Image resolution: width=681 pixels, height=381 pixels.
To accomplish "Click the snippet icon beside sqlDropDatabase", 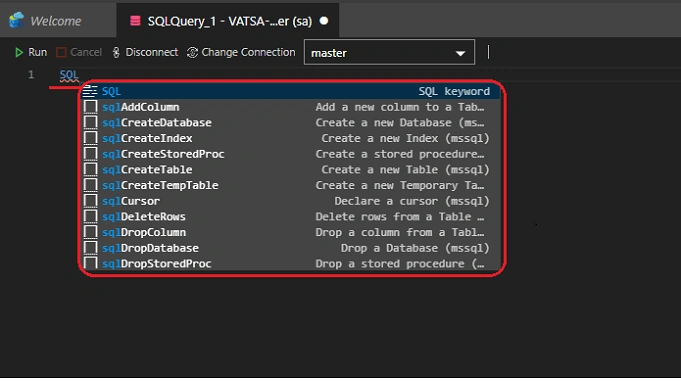I will tap(90, 248).
